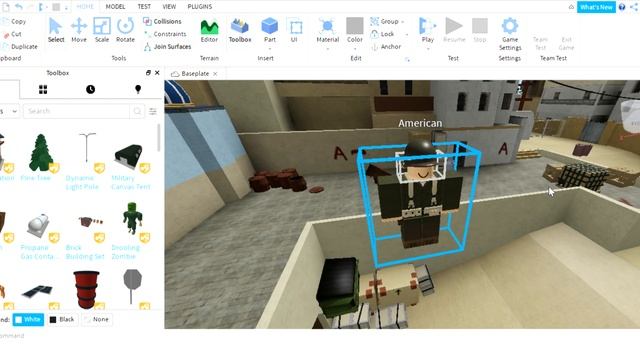Close the Toolbox panel
This screenshot has height=360, width=640.
pyautogui.click(x=157, y=73)
